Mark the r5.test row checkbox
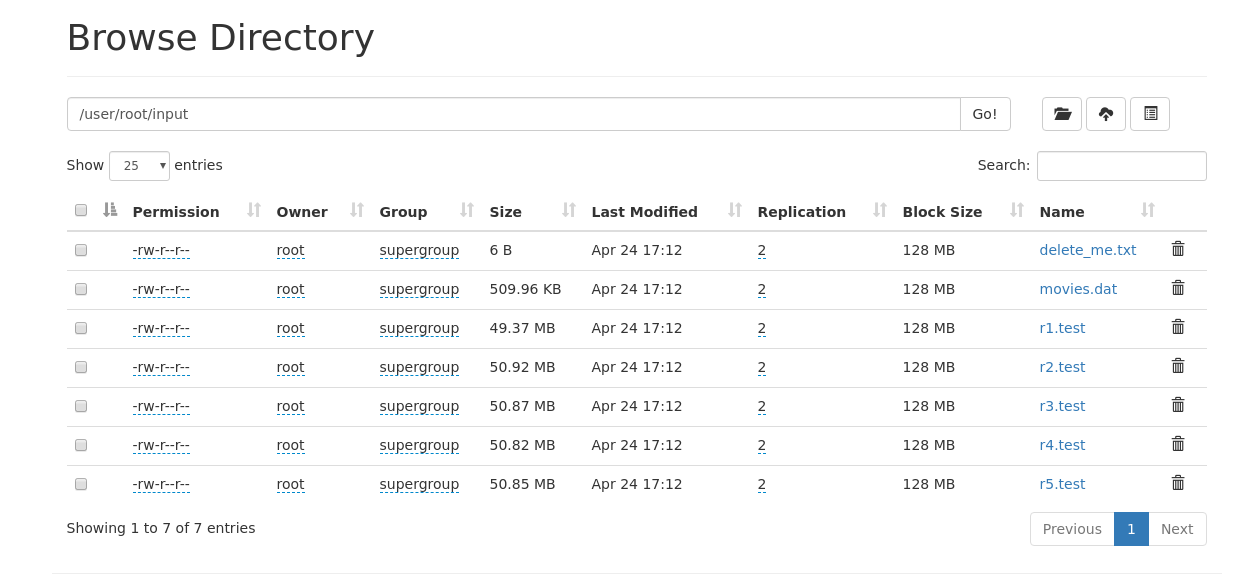The image size is (1254, 582). [x=81, y=484]
